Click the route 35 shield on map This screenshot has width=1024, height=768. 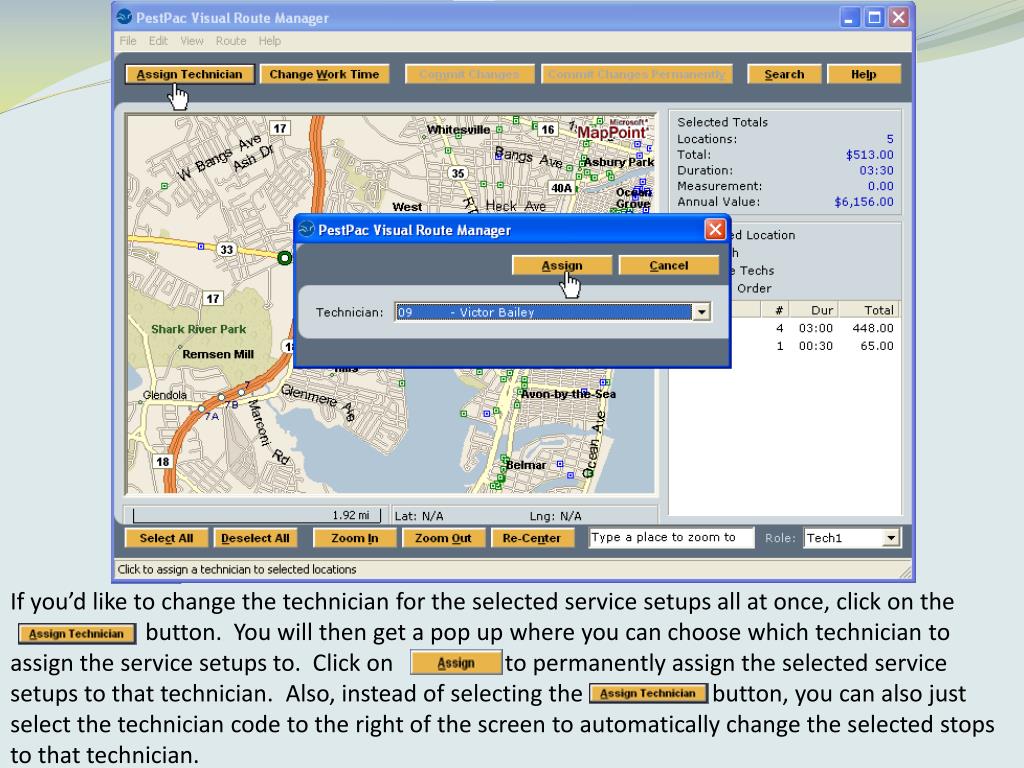[x=458, y=173]
